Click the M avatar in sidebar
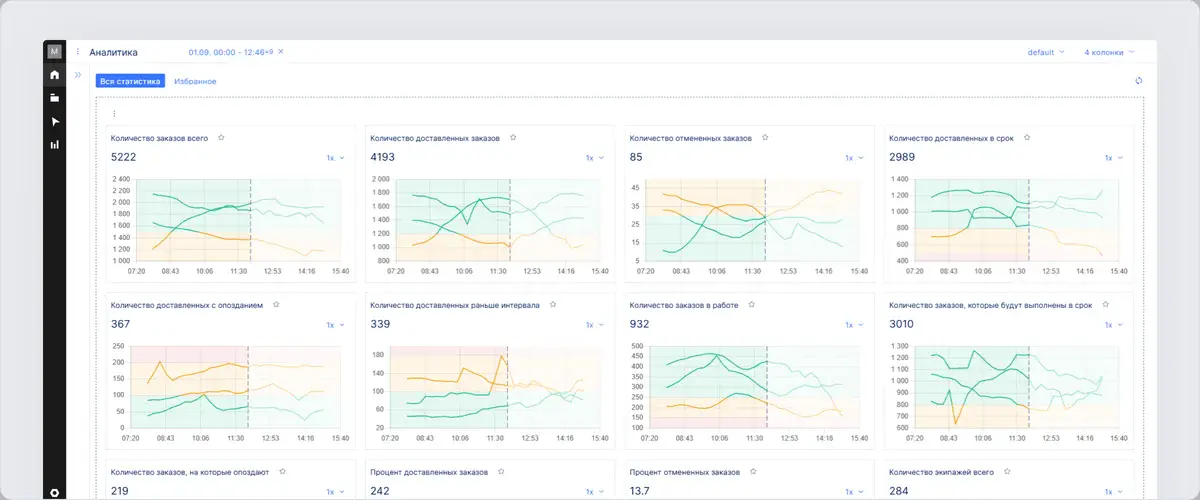Image resolution: width=1200 pixels, height=500 pixels. pyautogui.click(x=55, y=51)
